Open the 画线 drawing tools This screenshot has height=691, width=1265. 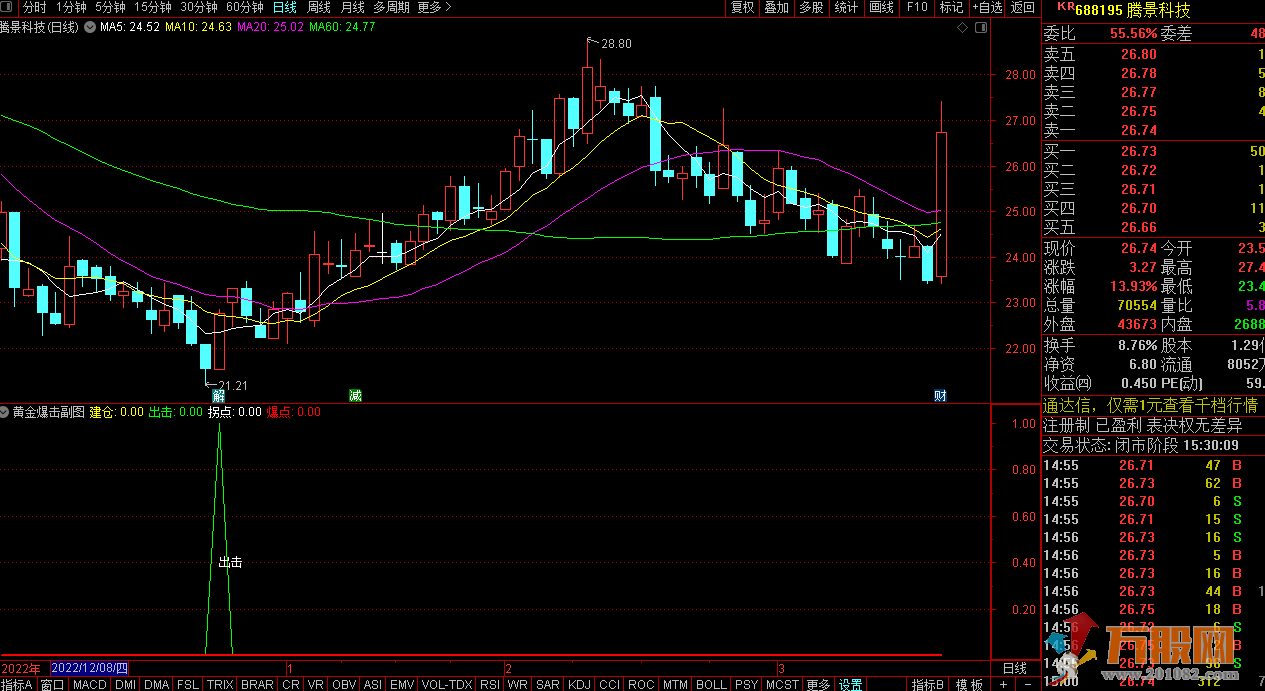(881, 7)
